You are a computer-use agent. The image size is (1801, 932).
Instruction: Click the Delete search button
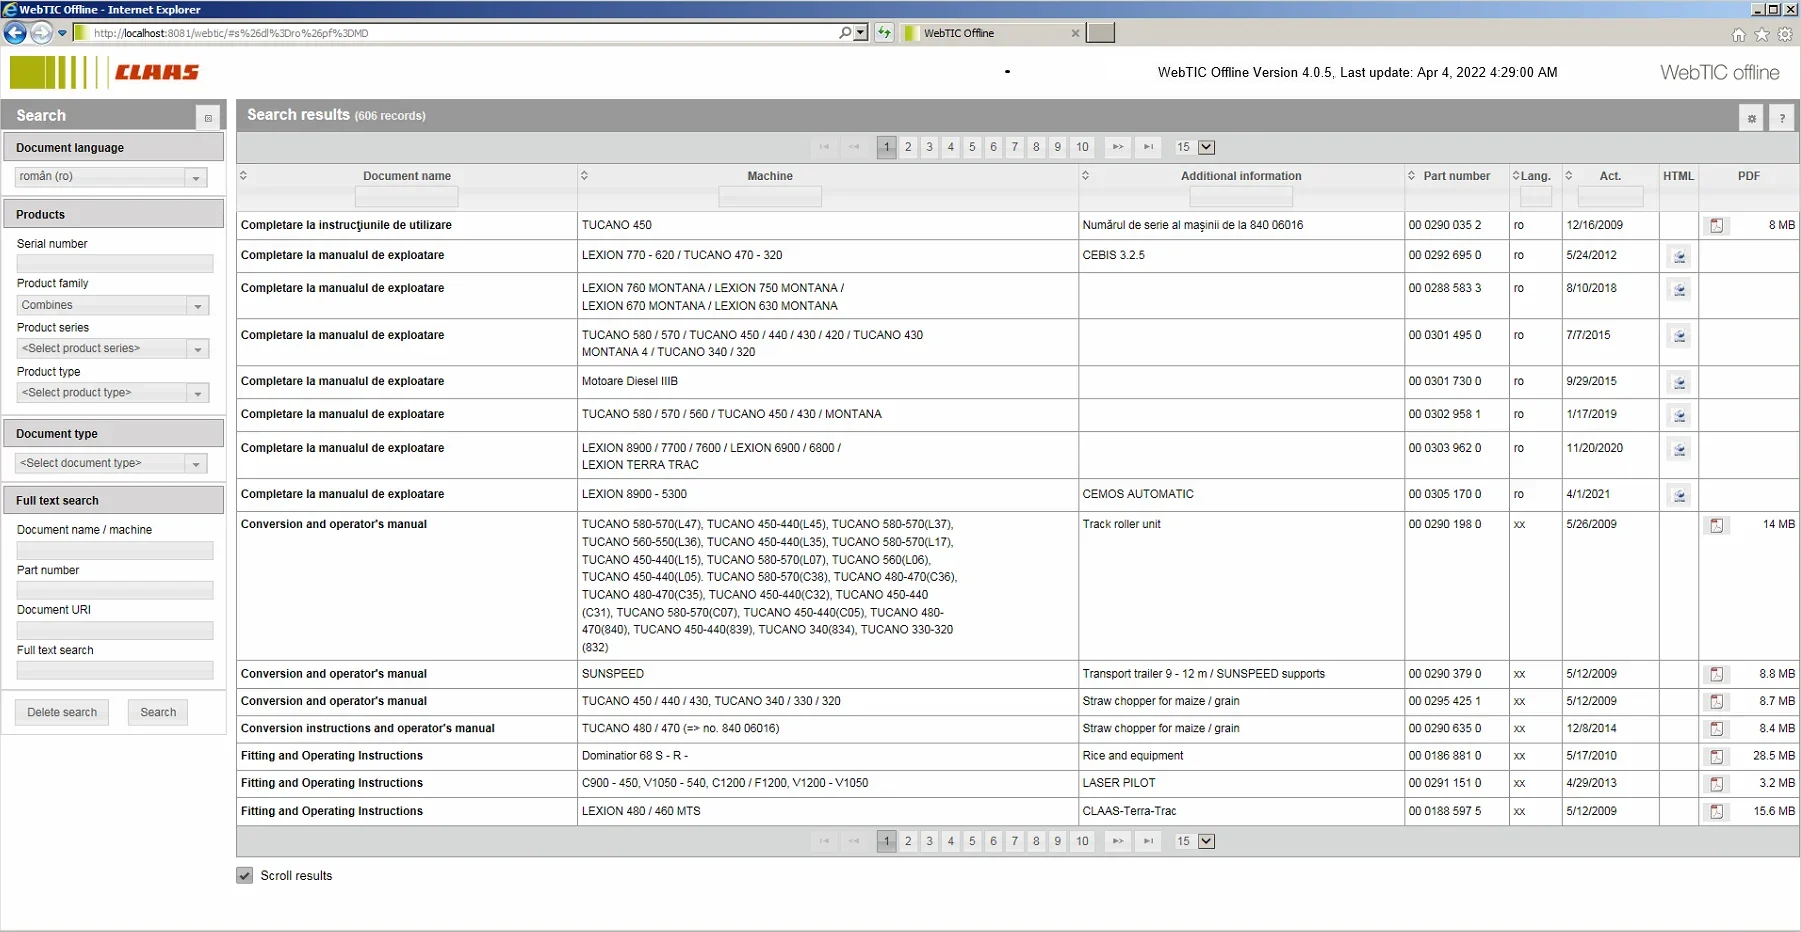click(62, 713)
